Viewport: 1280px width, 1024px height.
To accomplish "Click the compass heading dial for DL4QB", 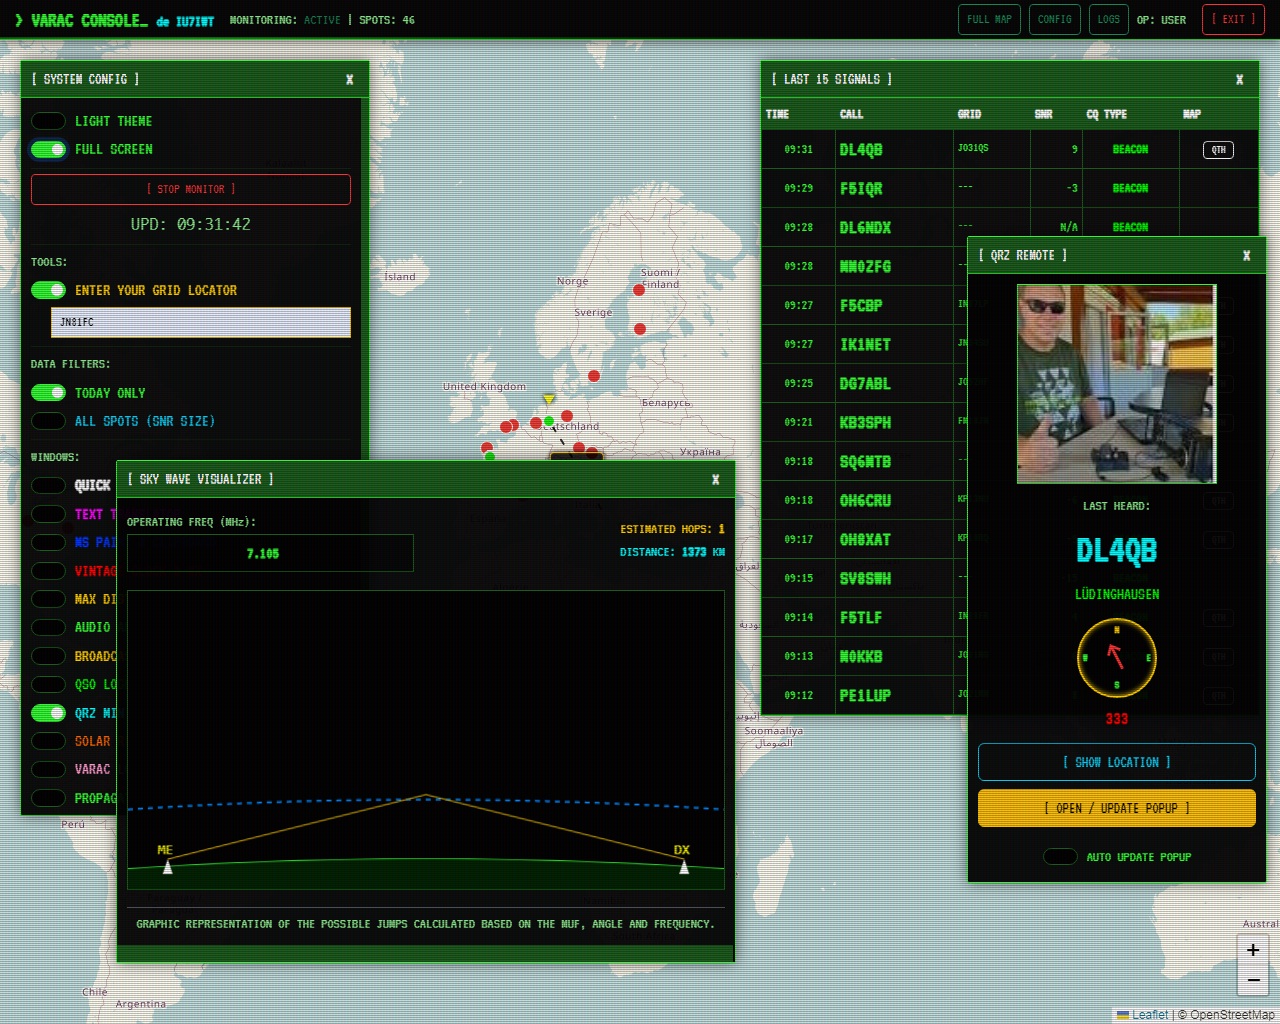I will coord(1116,657).
